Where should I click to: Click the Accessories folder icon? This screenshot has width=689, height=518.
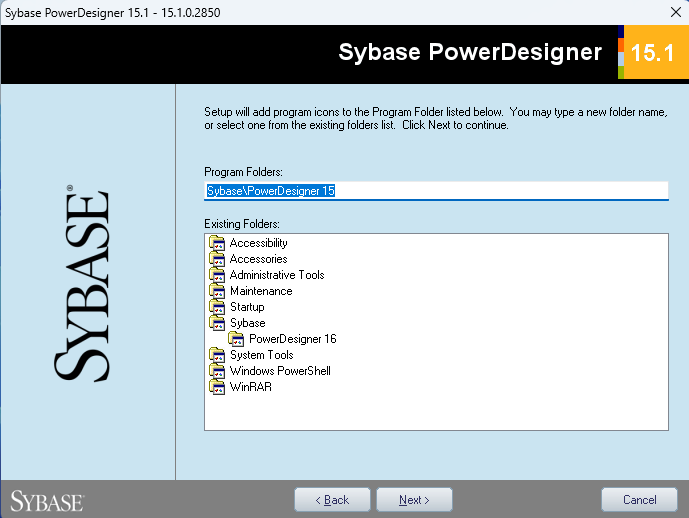(x=217, y=259)
